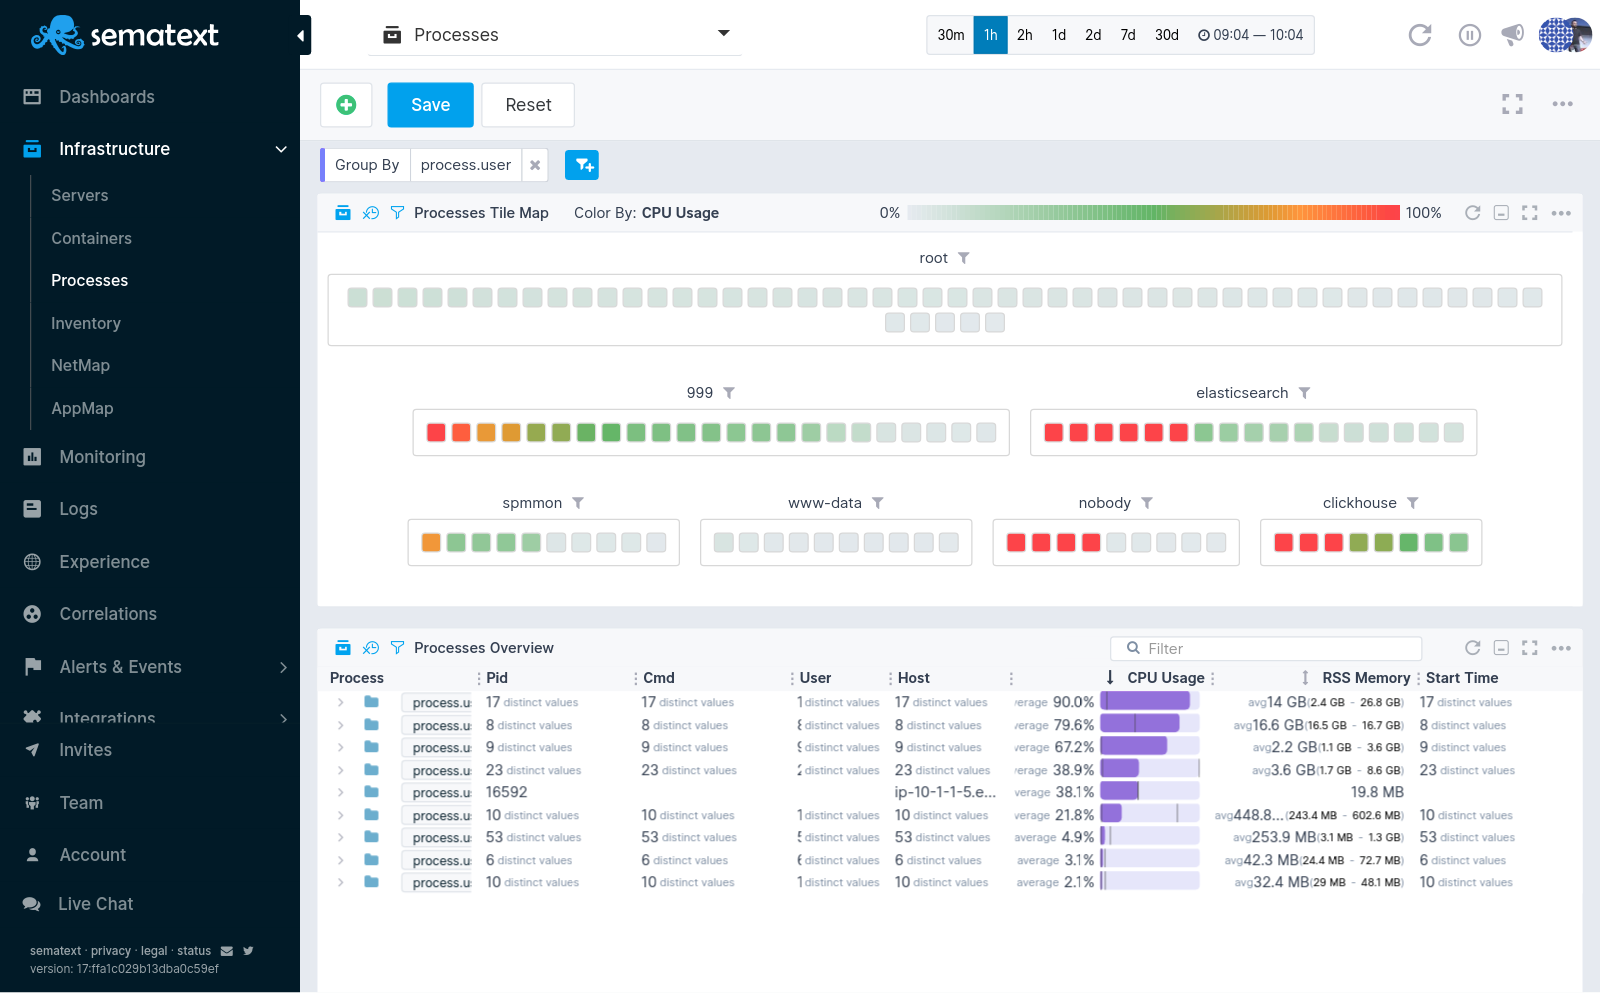The image size is (1600, 993).
Task: Open the announcements megaphone icon
Action: point(1512,35)
